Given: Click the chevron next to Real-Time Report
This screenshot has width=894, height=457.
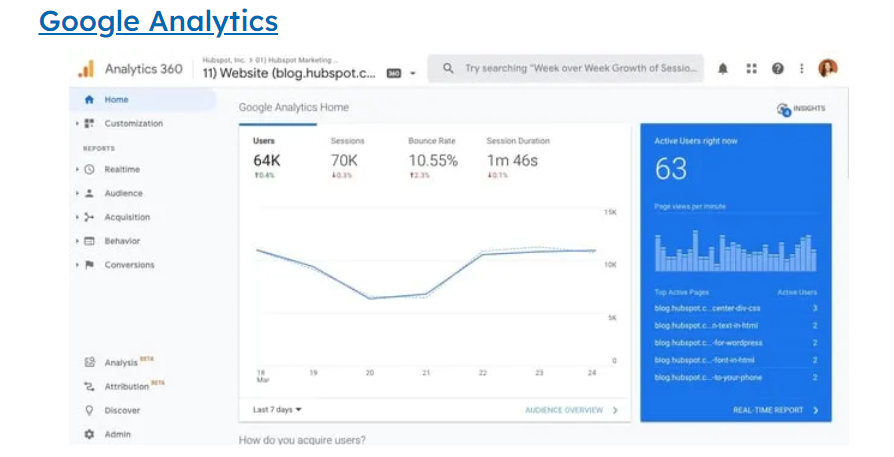Looking at the screenshot, I should pyautogui.click(x=816, y=410).
